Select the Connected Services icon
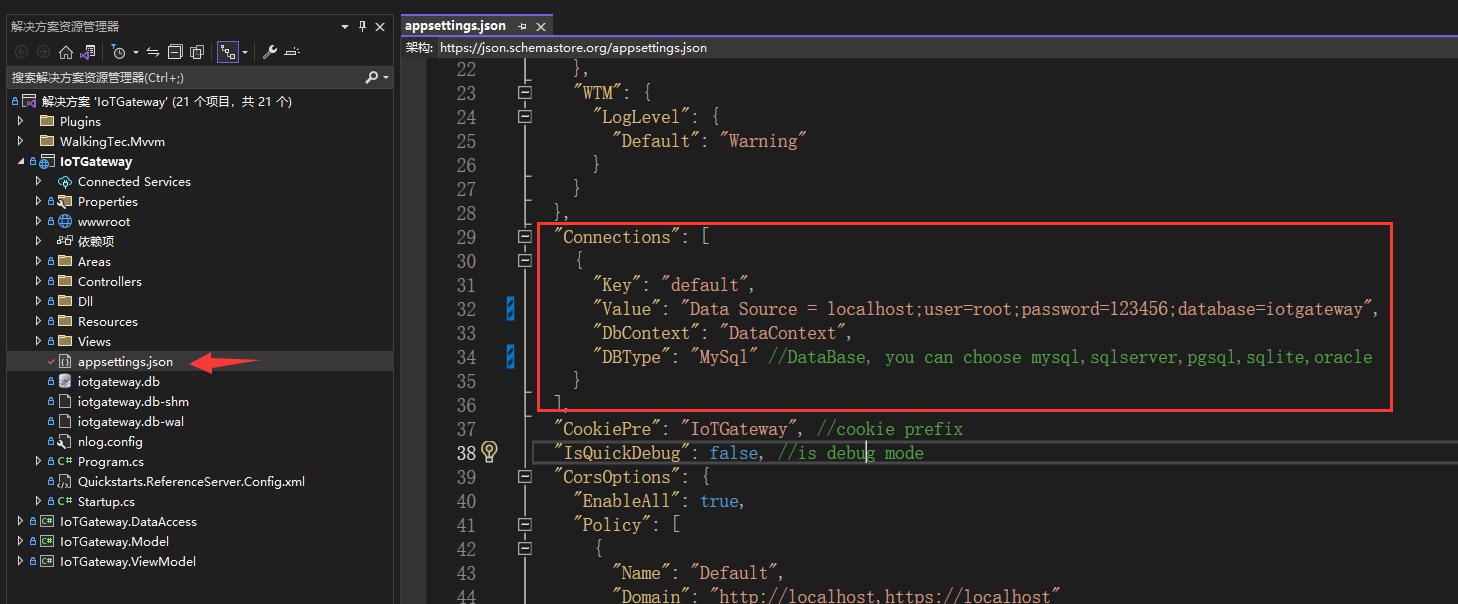1458x604 pixels. [65, 181]
